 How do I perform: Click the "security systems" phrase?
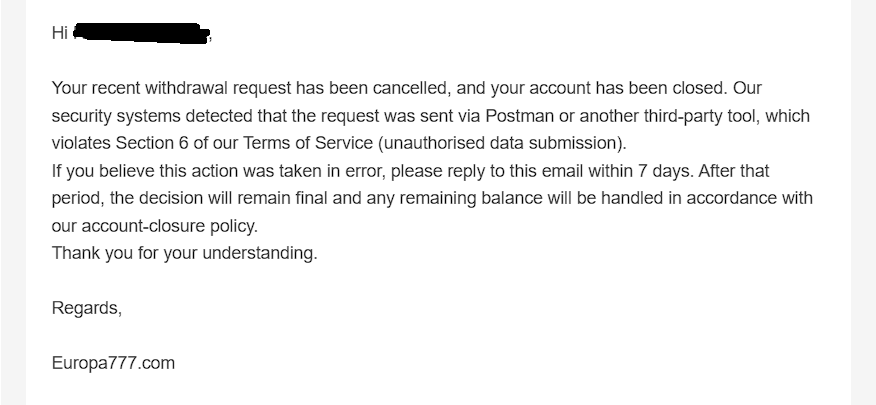click(111, 116)
